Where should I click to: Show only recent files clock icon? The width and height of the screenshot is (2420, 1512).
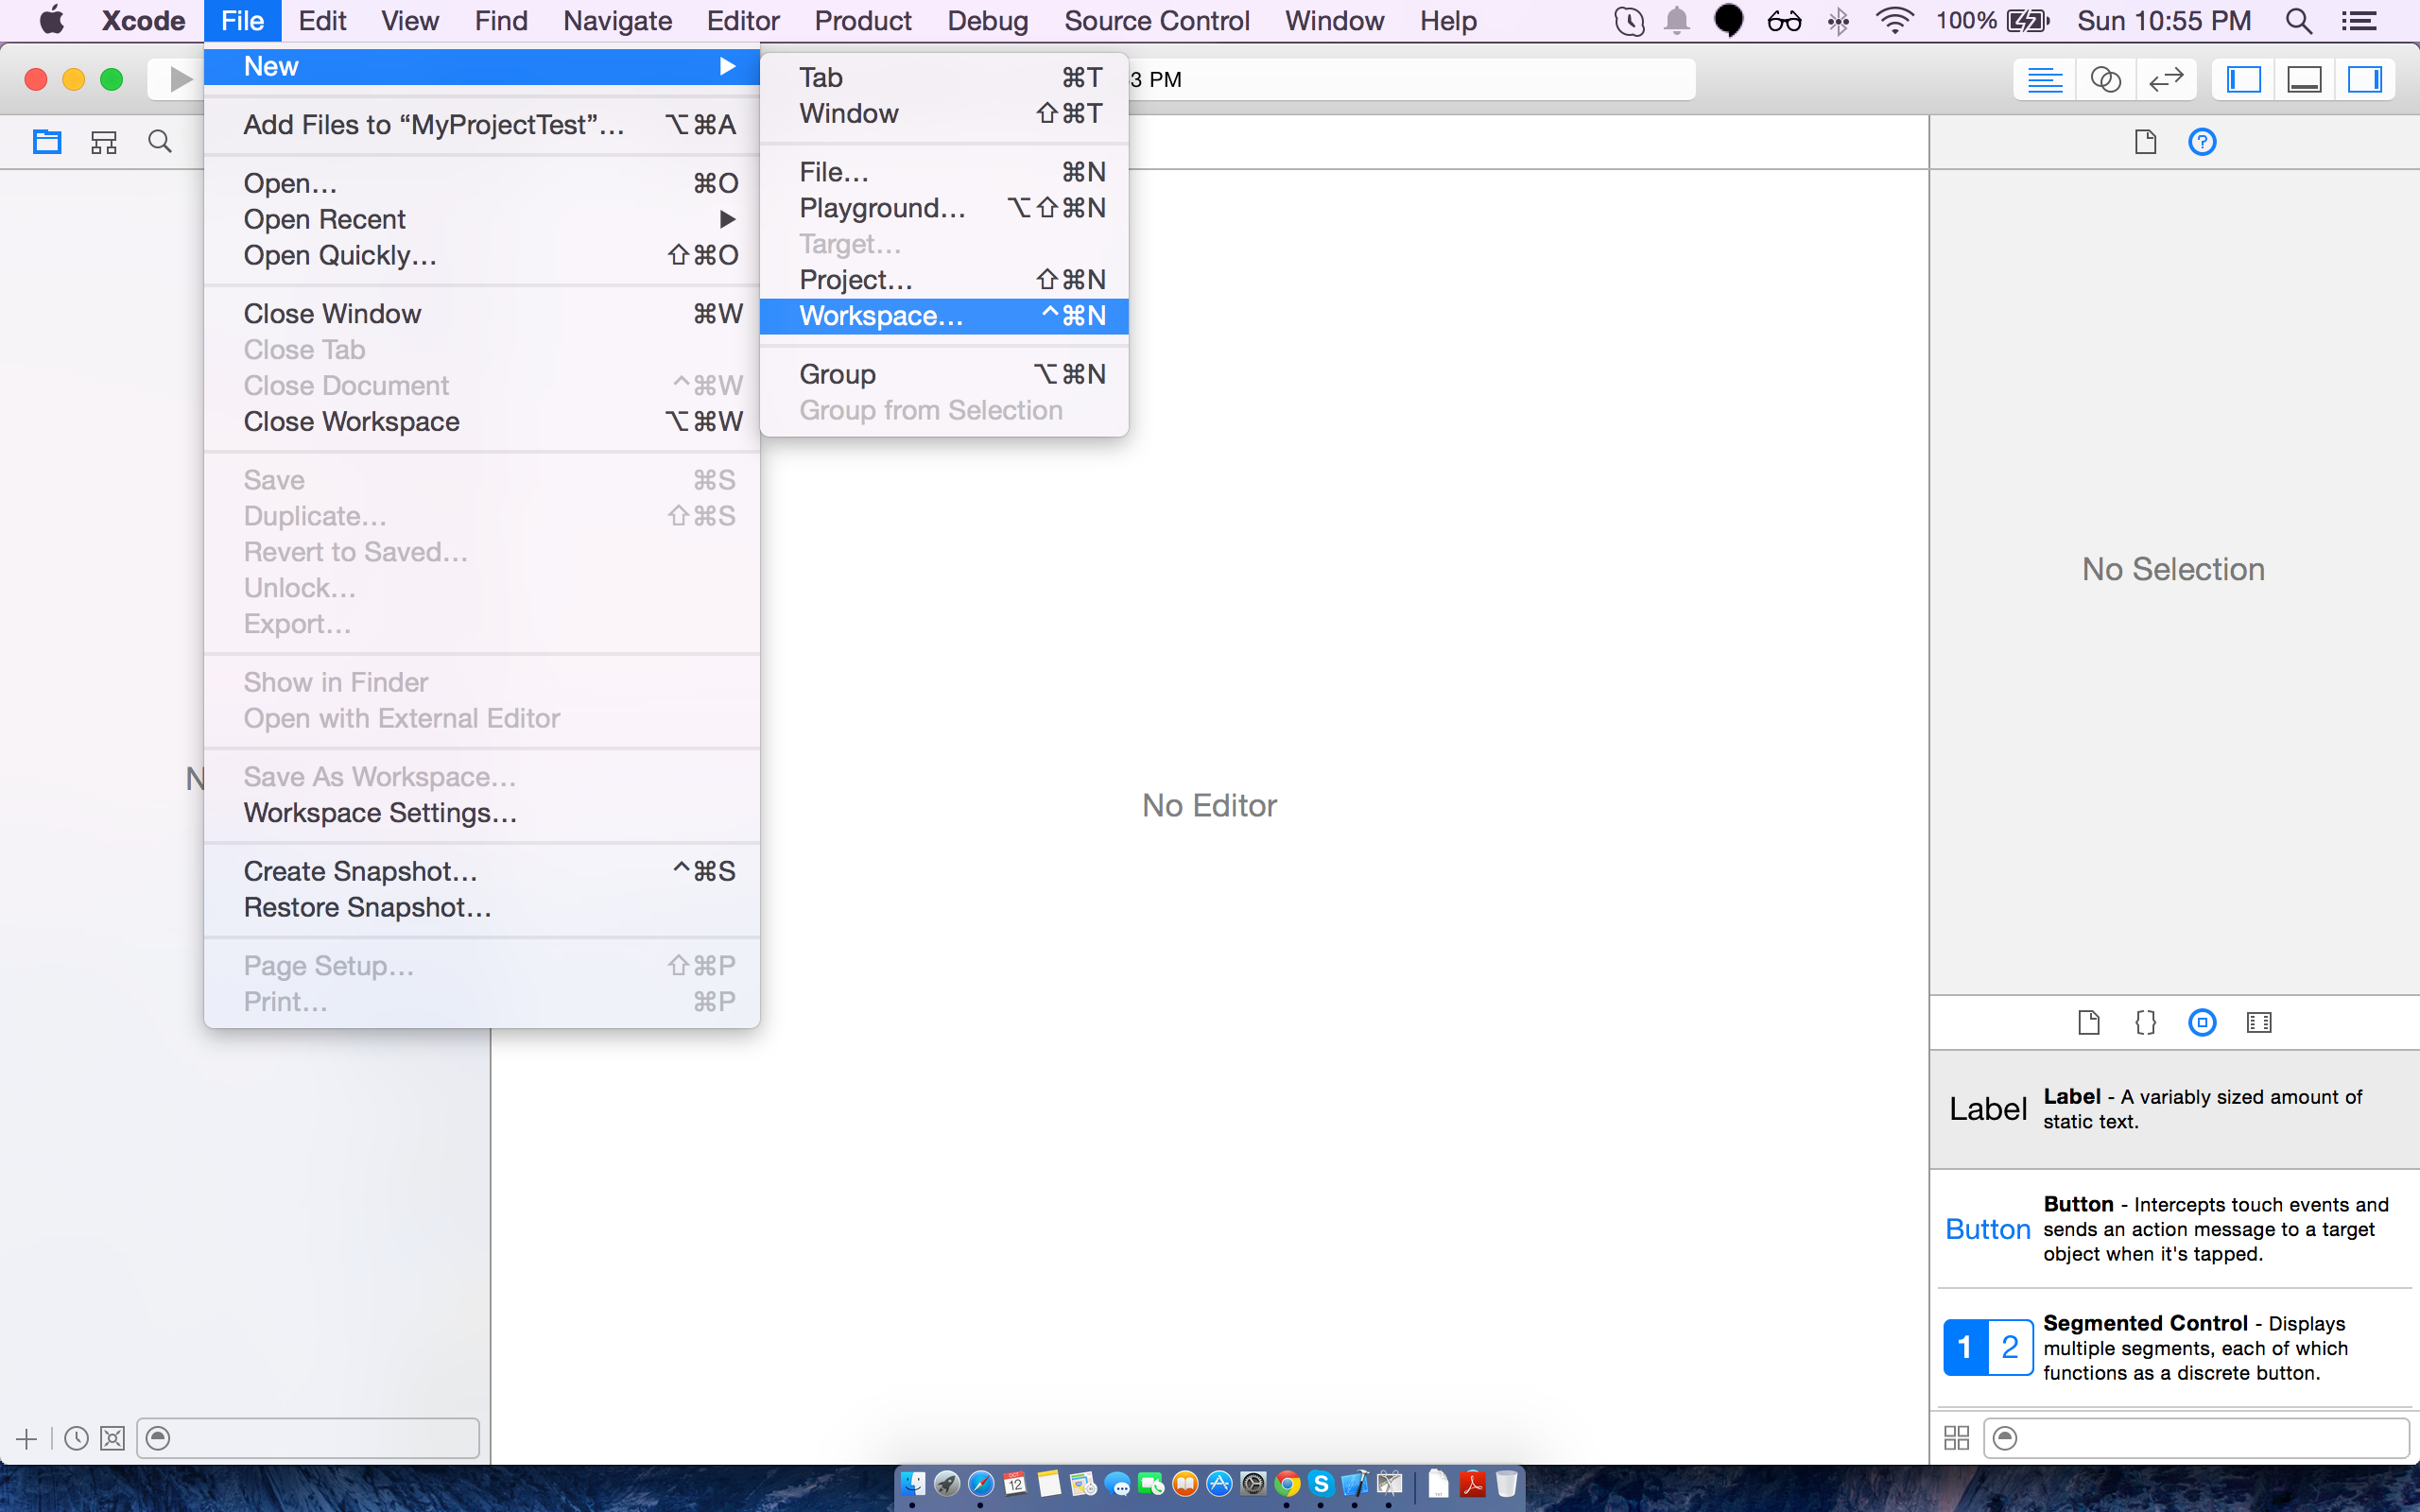coord(76,1438)
